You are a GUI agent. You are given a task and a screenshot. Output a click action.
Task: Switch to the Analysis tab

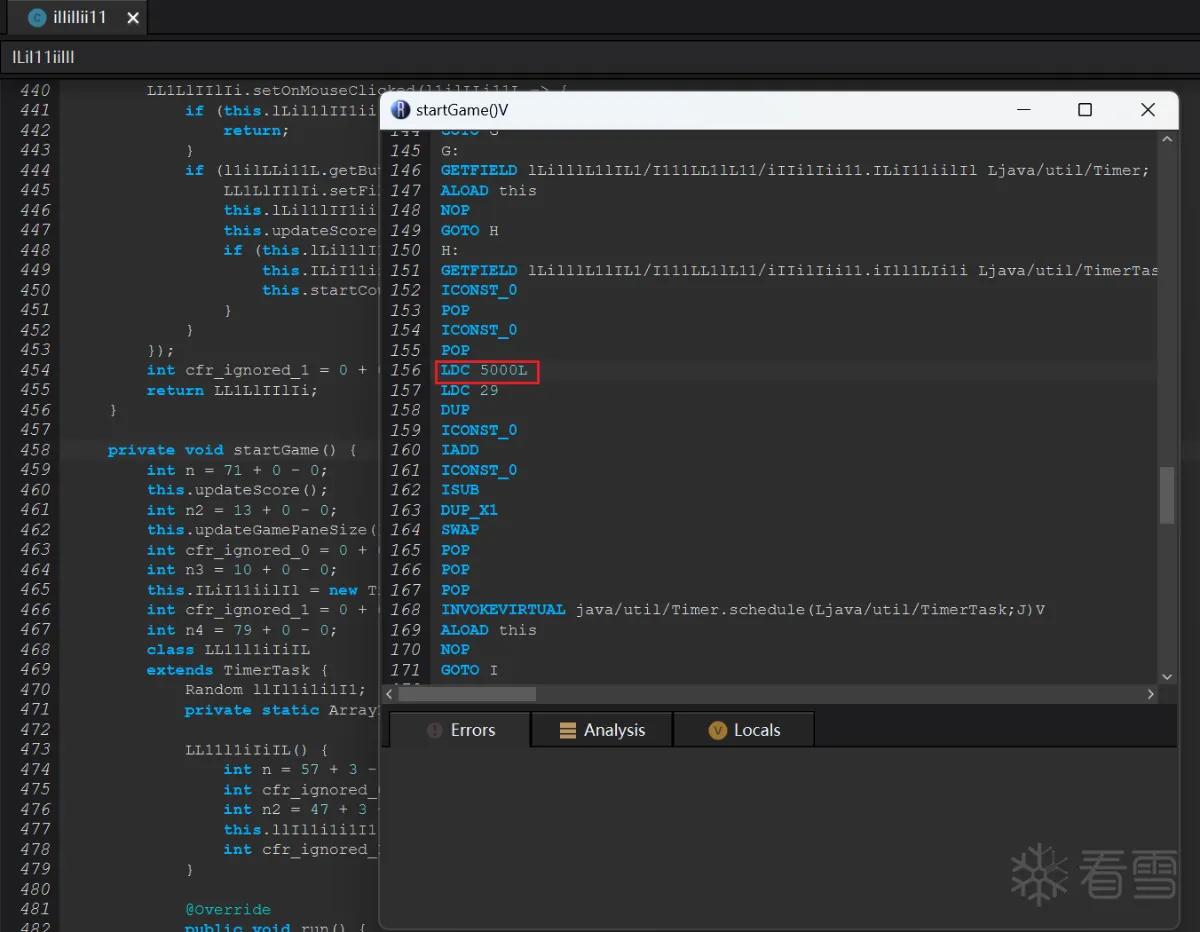click(602, 730)
